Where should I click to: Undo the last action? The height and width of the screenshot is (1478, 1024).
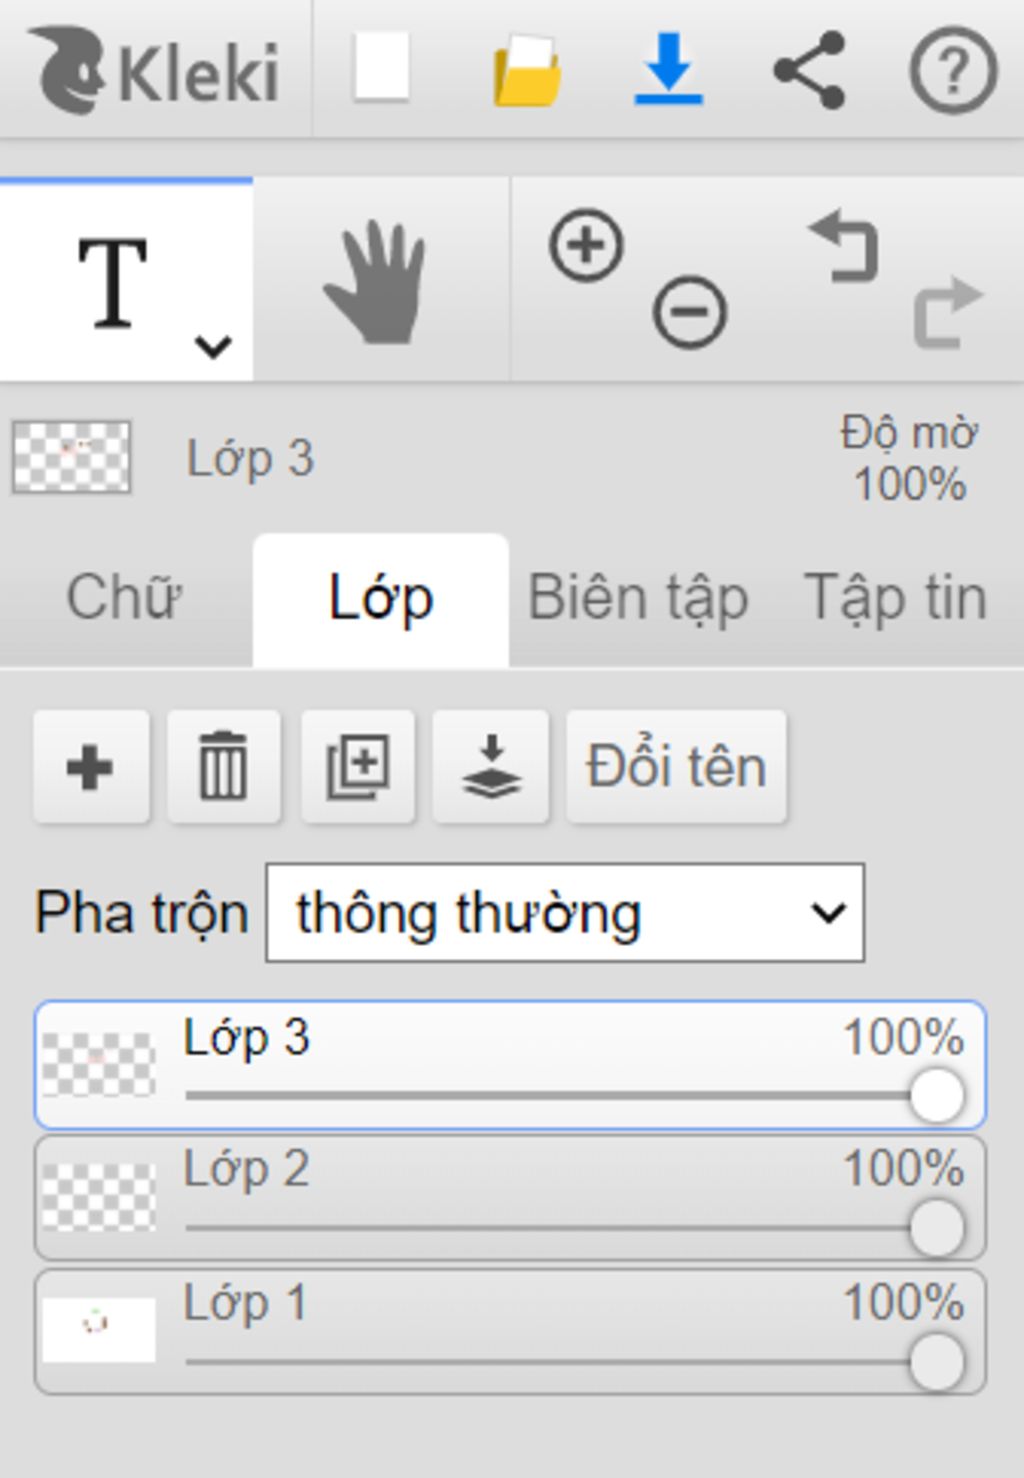844,246
